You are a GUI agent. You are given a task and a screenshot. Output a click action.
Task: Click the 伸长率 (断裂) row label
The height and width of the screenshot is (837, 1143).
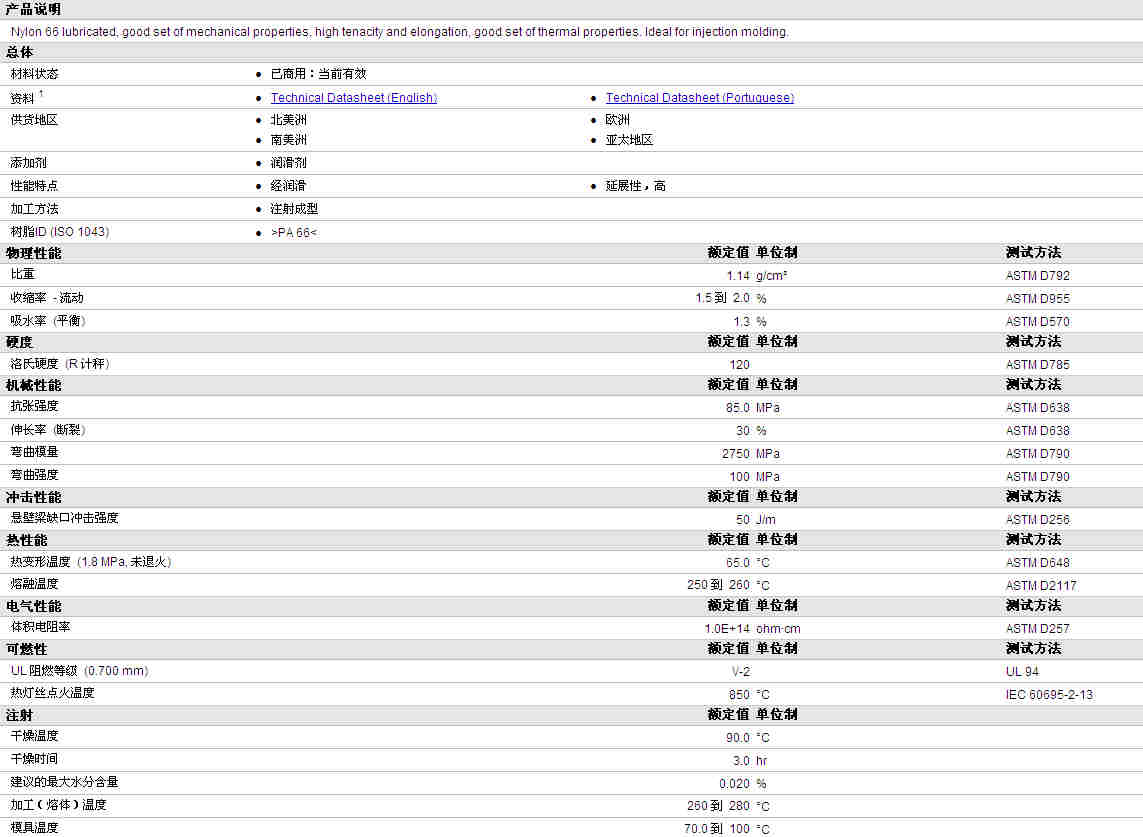tap(48, 430)
